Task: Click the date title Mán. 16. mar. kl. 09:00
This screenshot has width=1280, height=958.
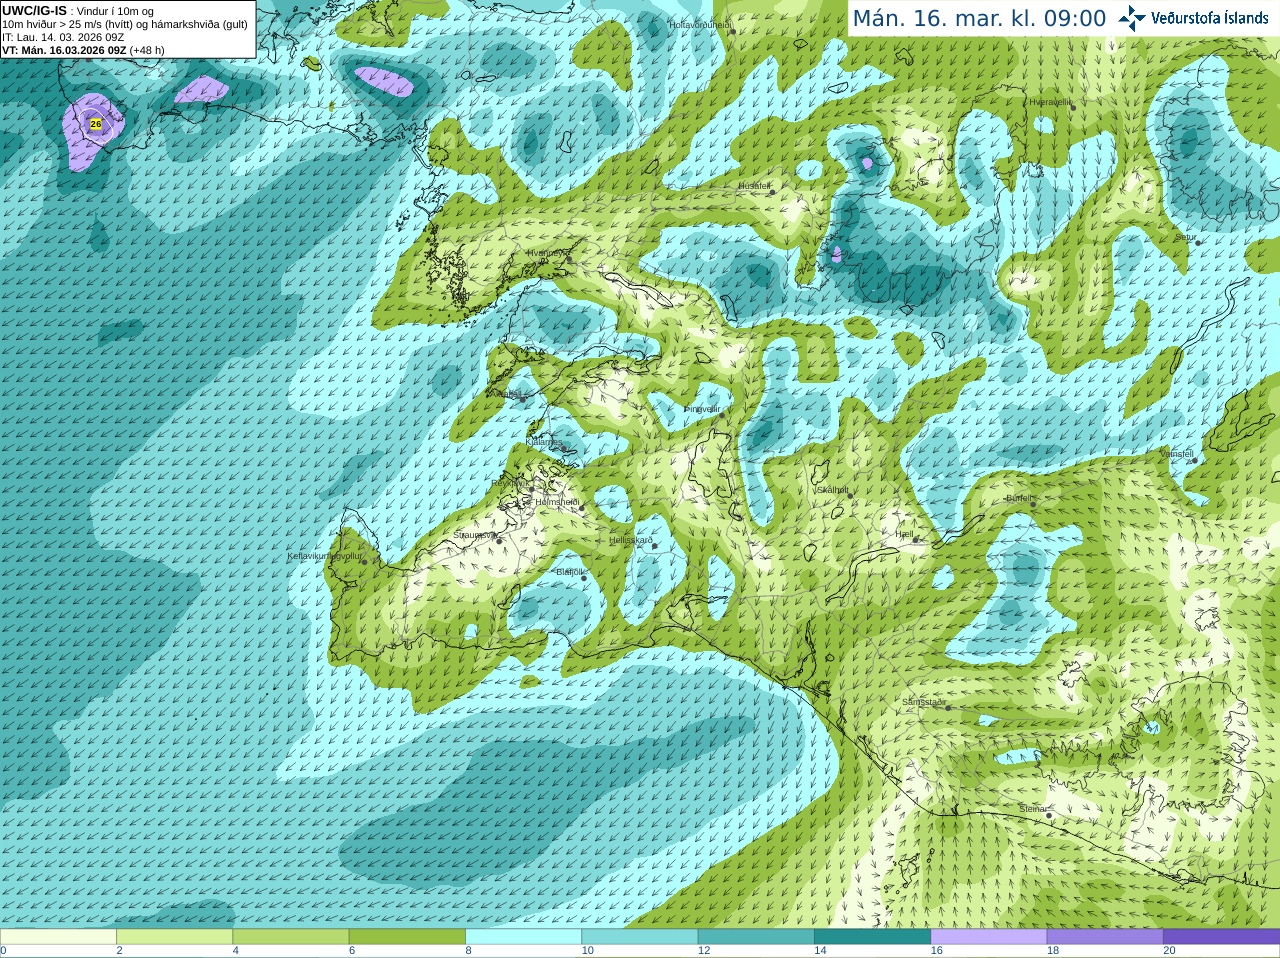Action: [979, 18]
